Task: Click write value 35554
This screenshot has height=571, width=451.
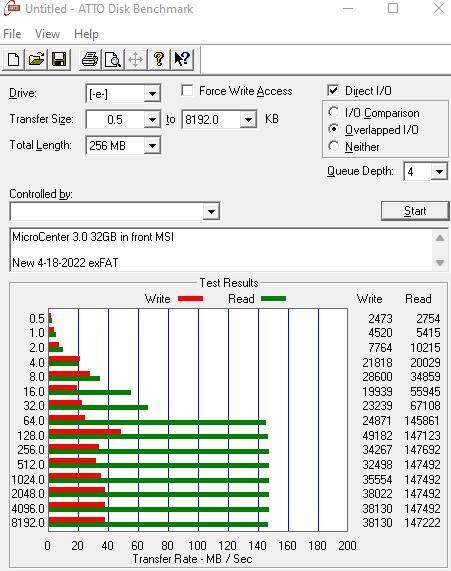Action: tap(377, 480)
